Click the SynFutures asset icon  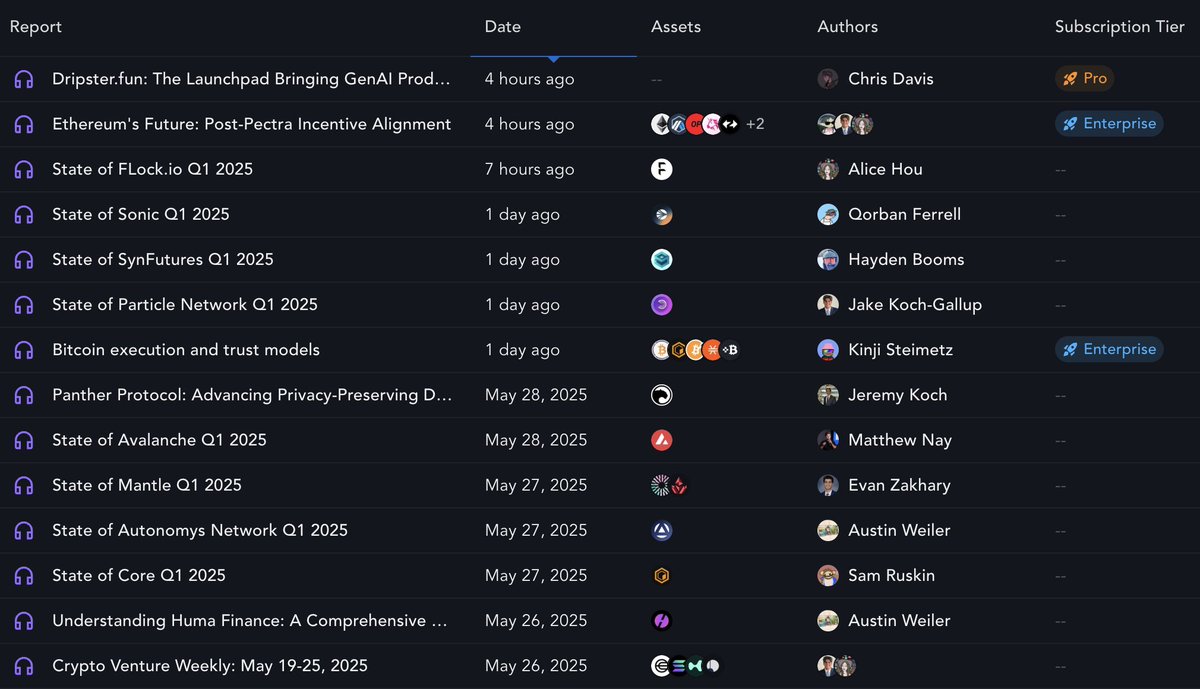662,259
